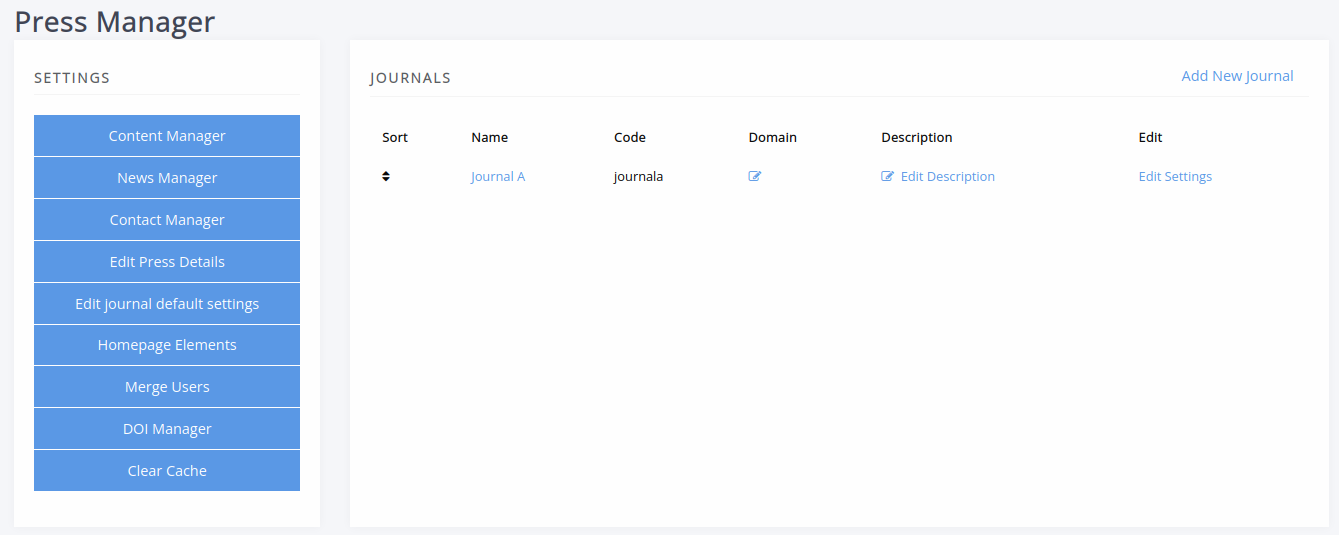Open Edit Settings for Journal A
This screenshot has height=535, width=1339.
pos(1175,177)
